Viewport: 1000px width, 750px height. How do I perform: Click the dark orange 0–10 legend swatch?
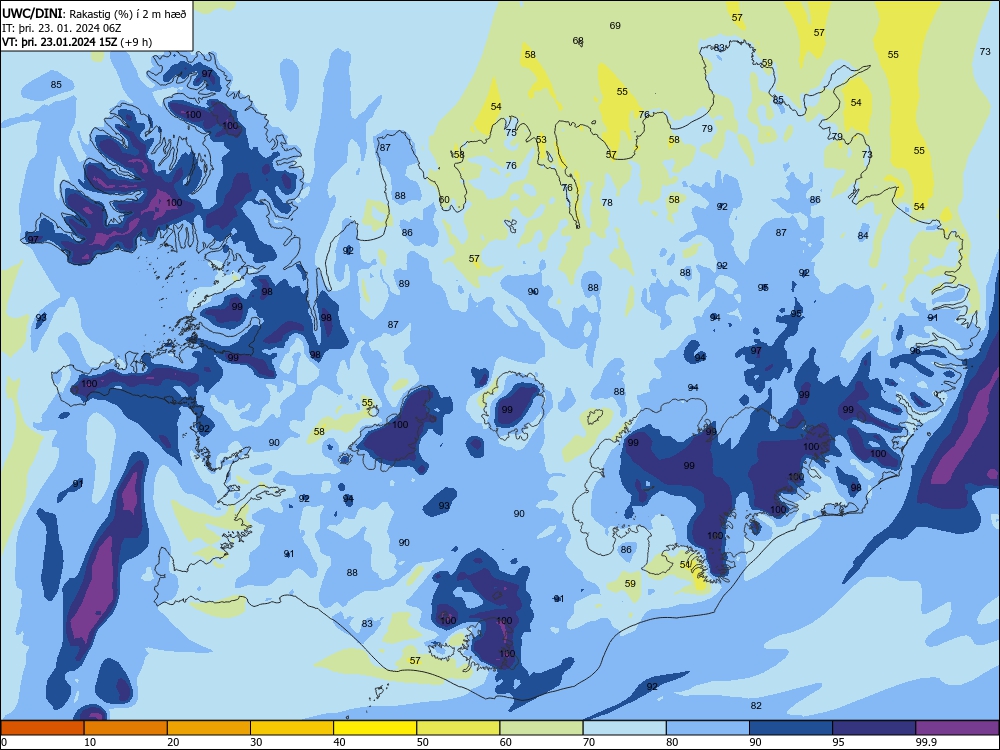pyautogui.click(x=42, y=728)
